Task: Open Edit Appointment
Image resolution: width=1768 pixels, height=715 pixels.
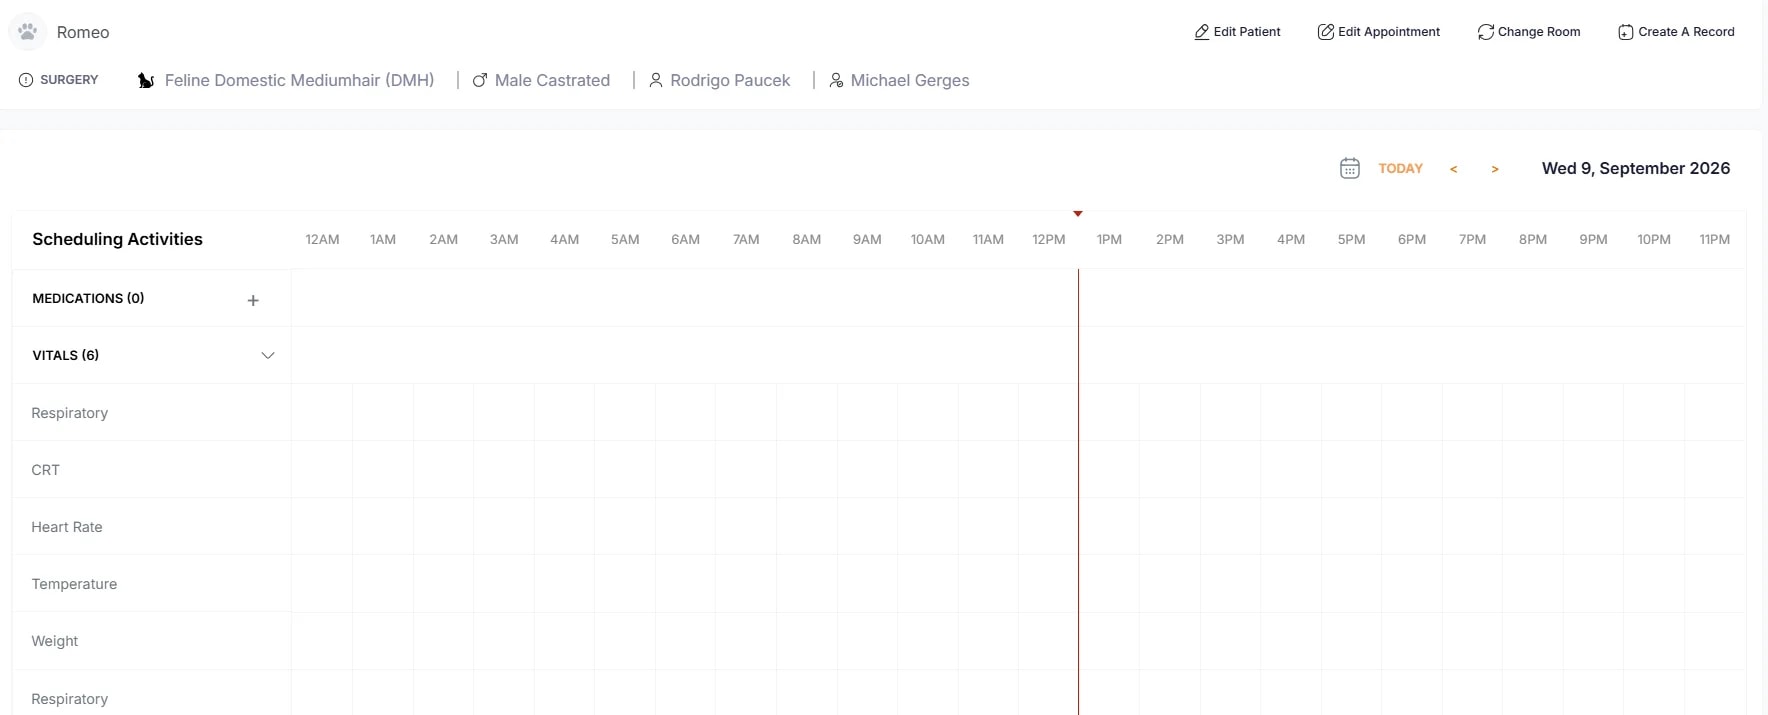Action: click(1379, 32)
